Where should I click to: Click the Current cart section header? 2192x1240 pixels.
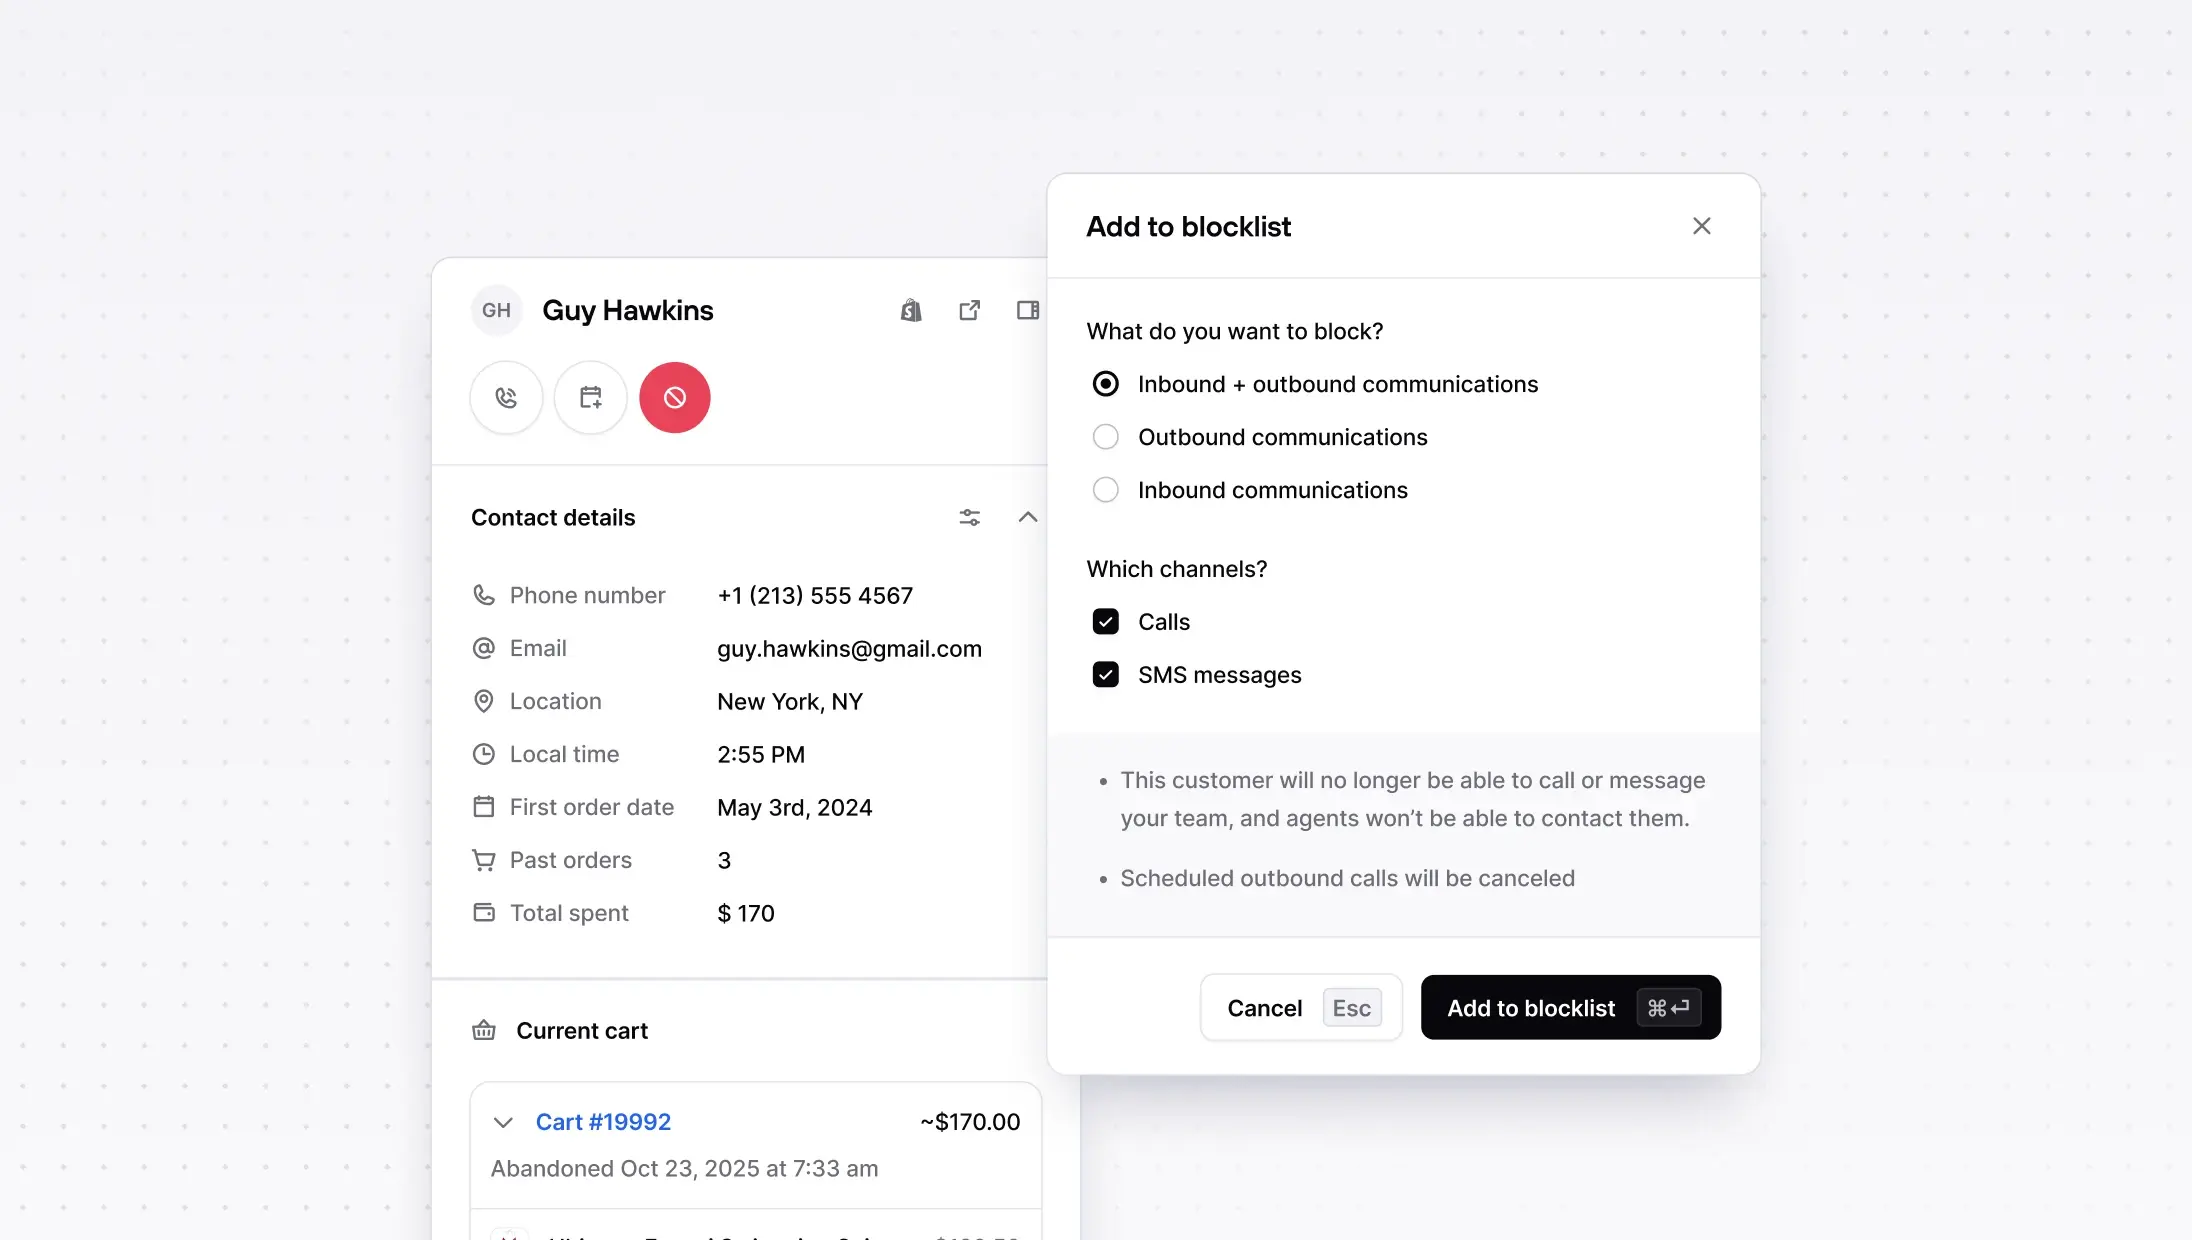click(x=582, y=1030)
